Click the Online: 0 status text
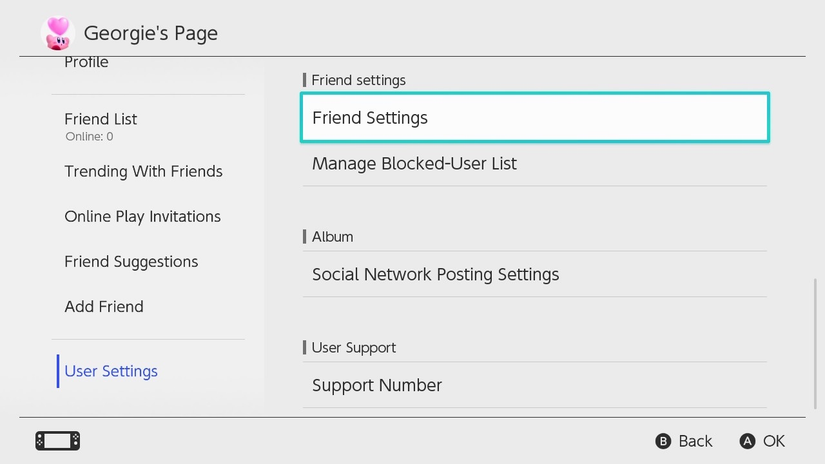Screen dimensions: 825x464 point(89,137)
